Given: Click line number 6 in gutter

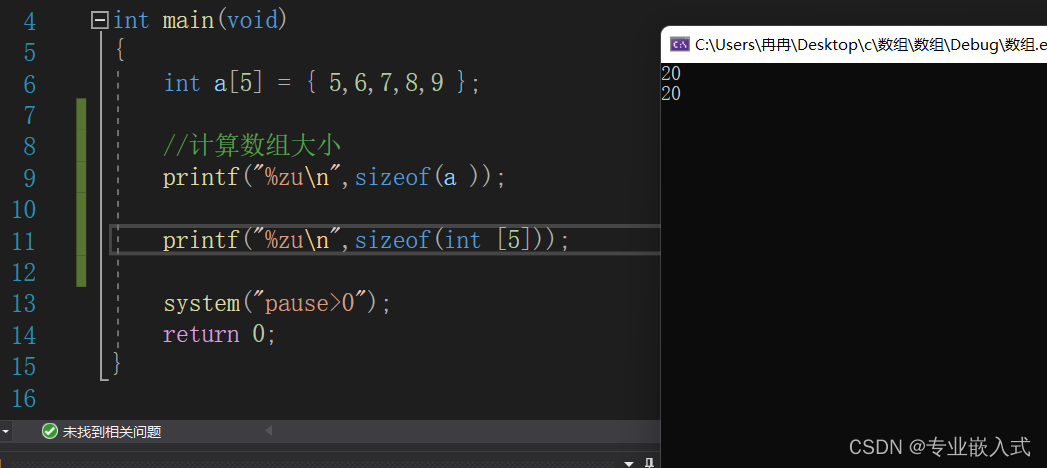Looking at the screenshot, I should click(29, 84).
